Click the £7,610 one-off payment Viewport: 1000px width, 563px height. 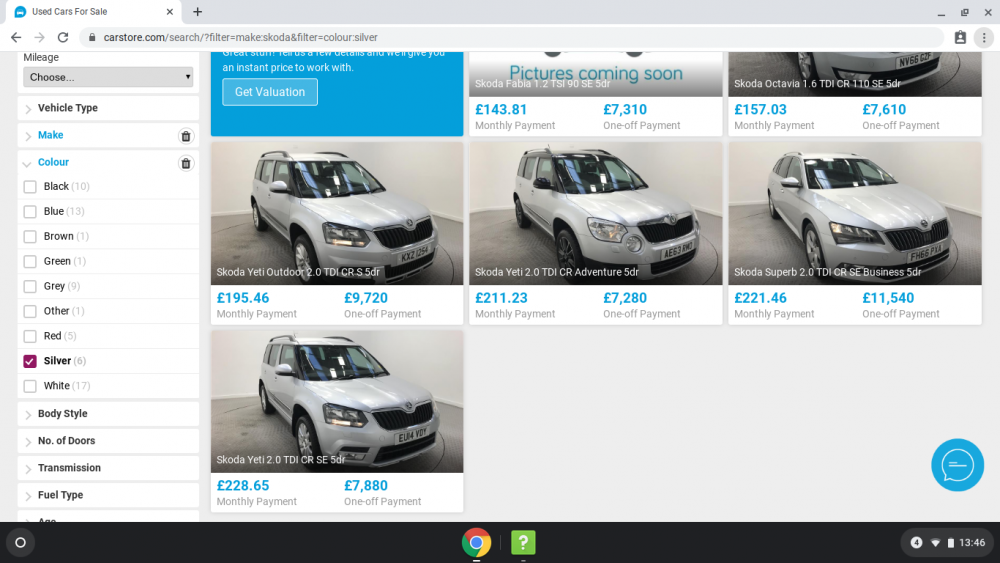click(x=884, y=110)
